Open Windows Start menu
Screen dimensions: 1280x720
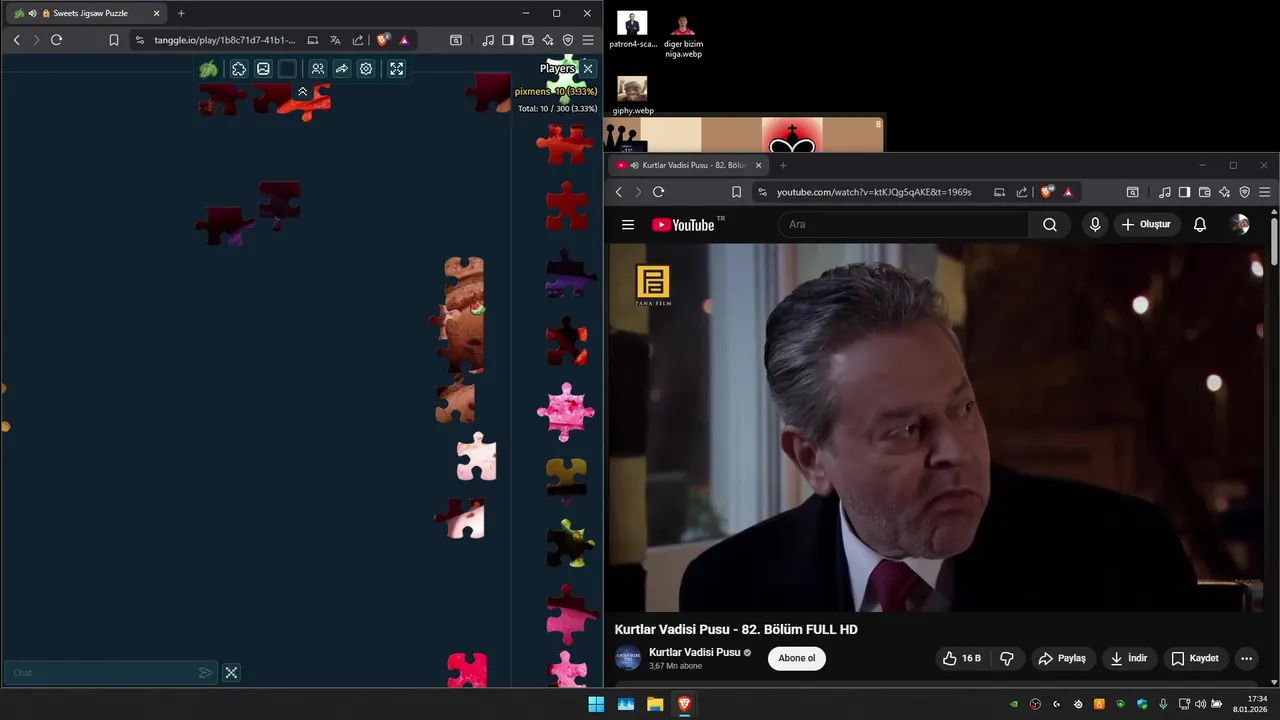point(596,704)
